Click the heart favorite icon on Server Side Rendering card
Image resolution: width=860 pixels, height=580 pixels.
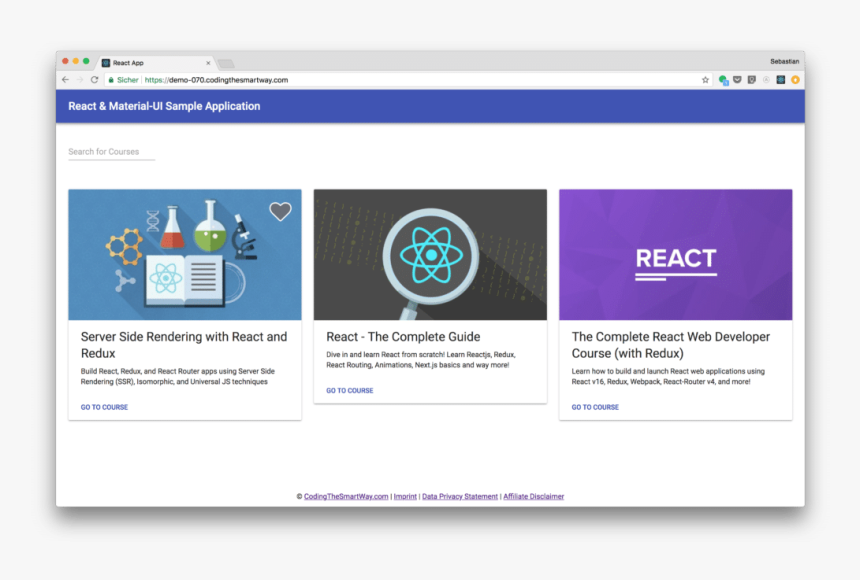point(280,211)
